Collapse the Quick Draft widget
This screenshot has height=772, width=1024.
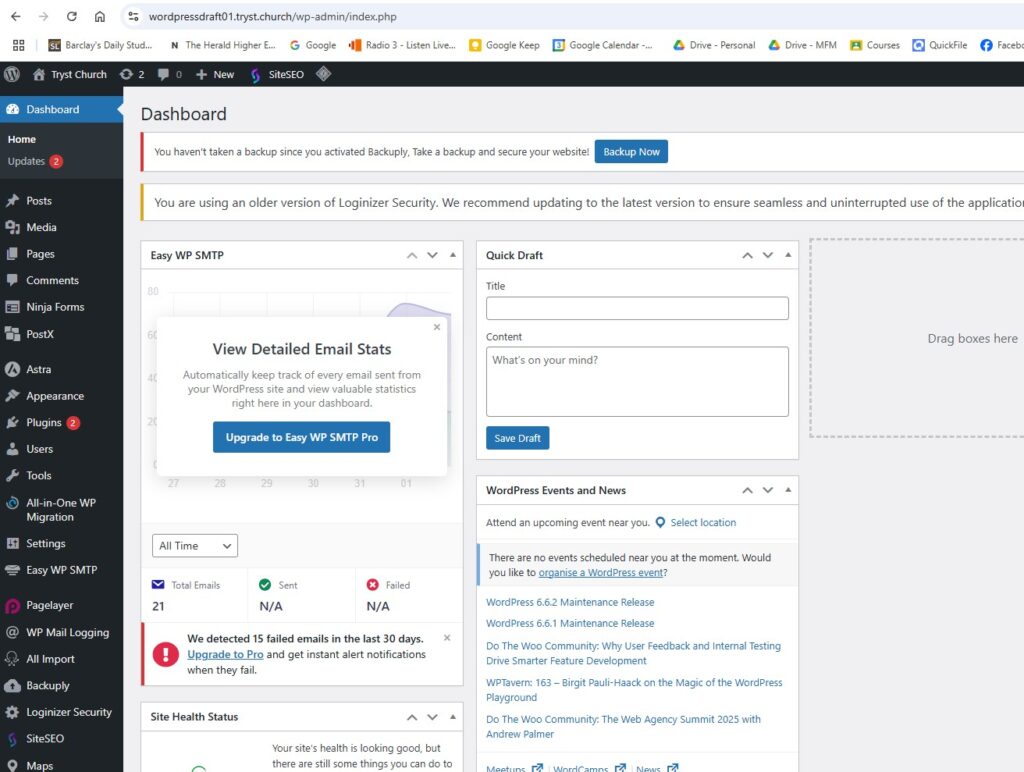click(x=788, y=255)
